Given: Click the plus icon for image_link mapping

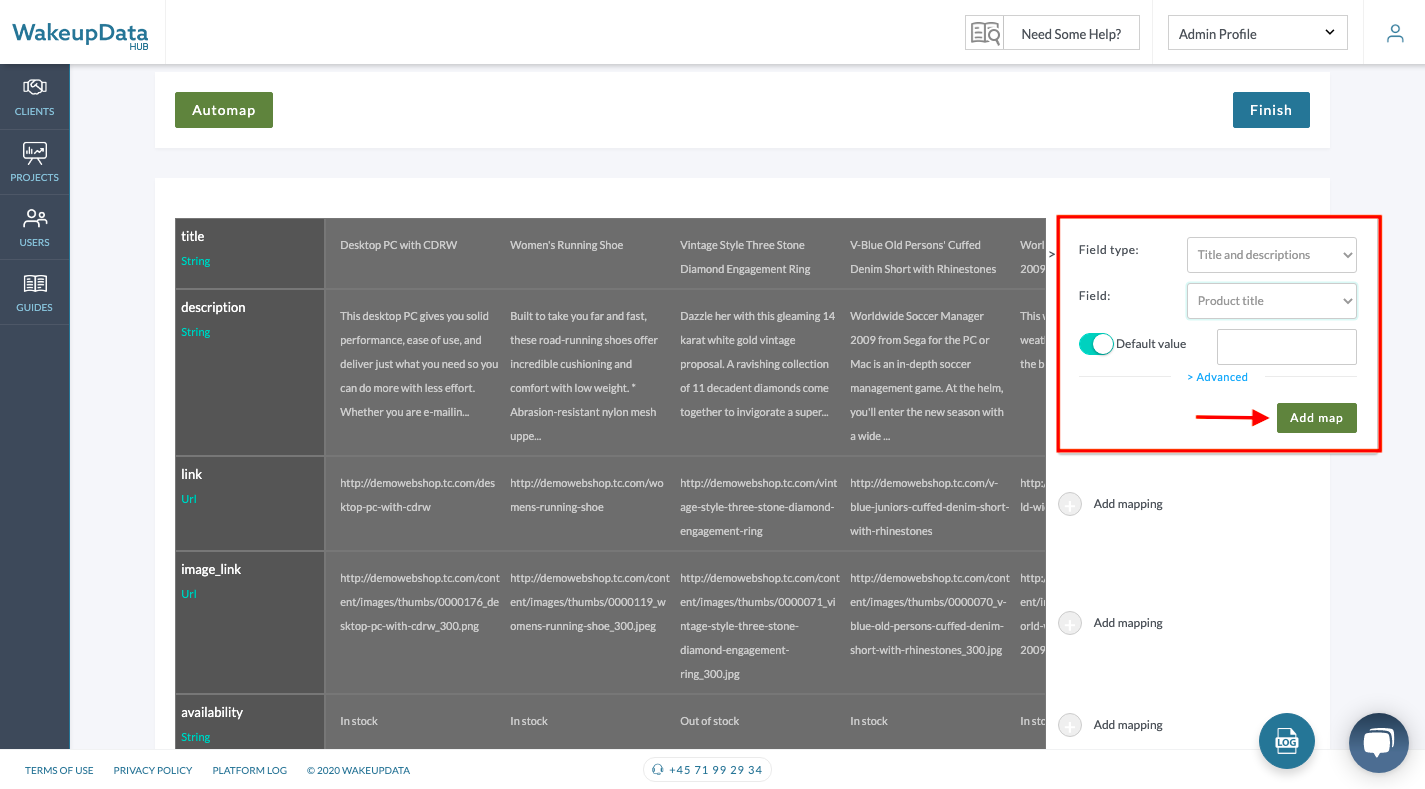Looking at the screenshot, I should click(x=1070, y=623).
